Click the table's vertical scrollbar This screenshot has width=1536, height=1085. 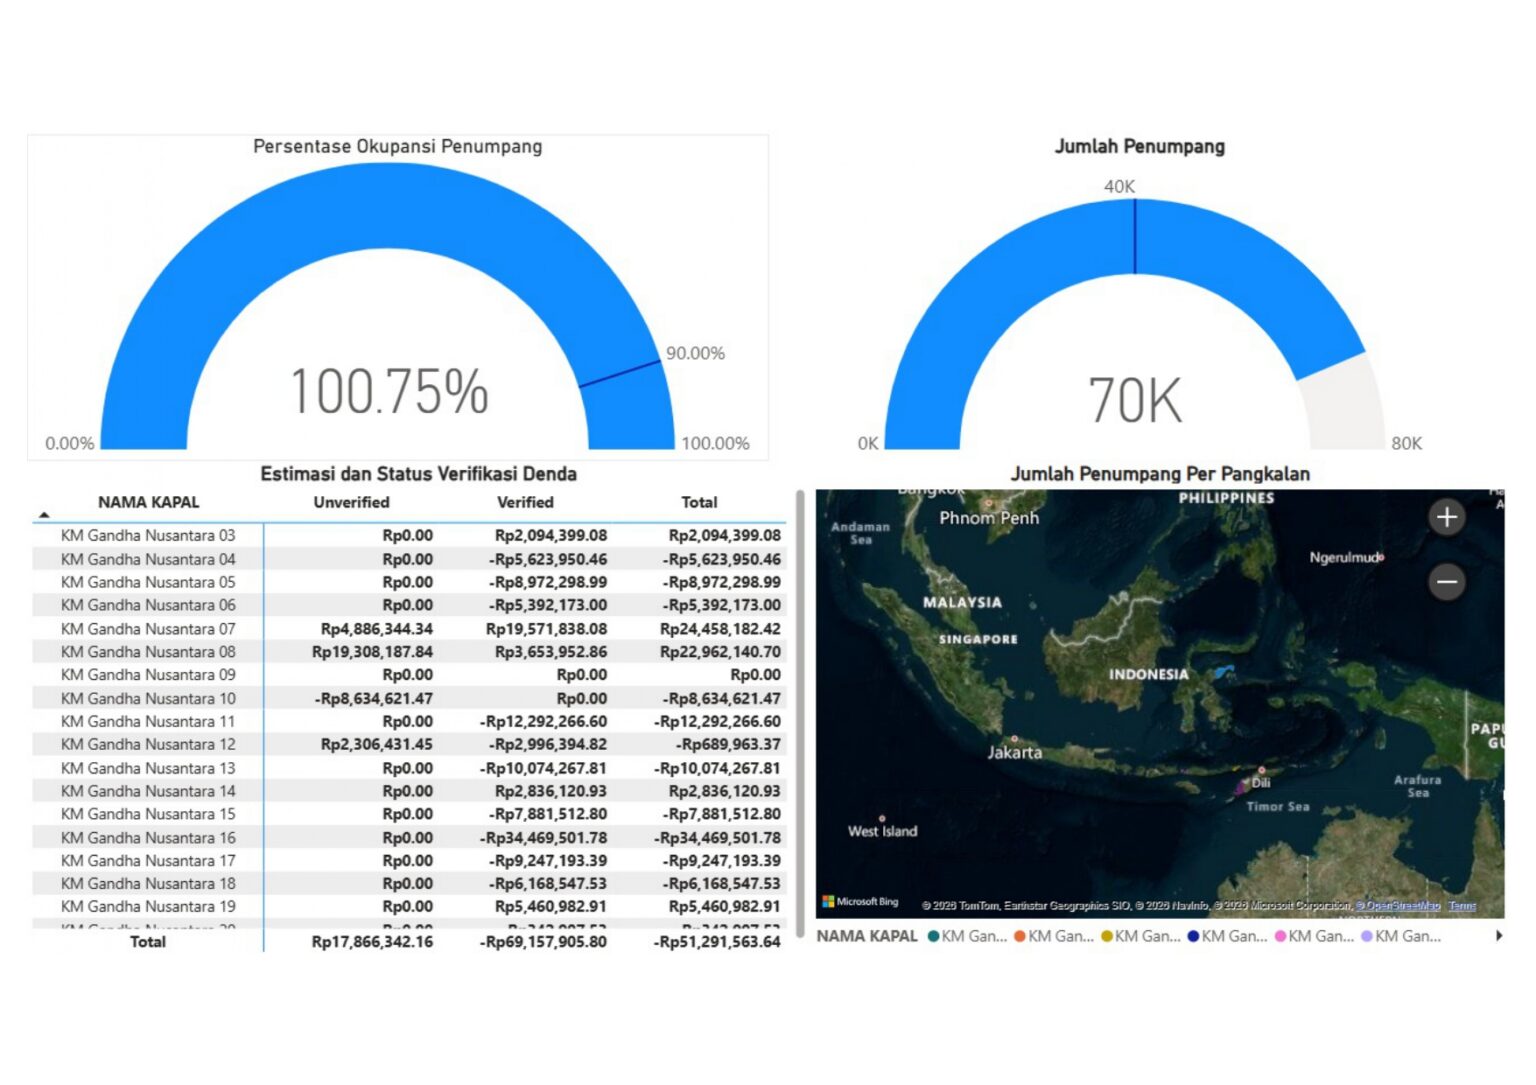[800, 714]
